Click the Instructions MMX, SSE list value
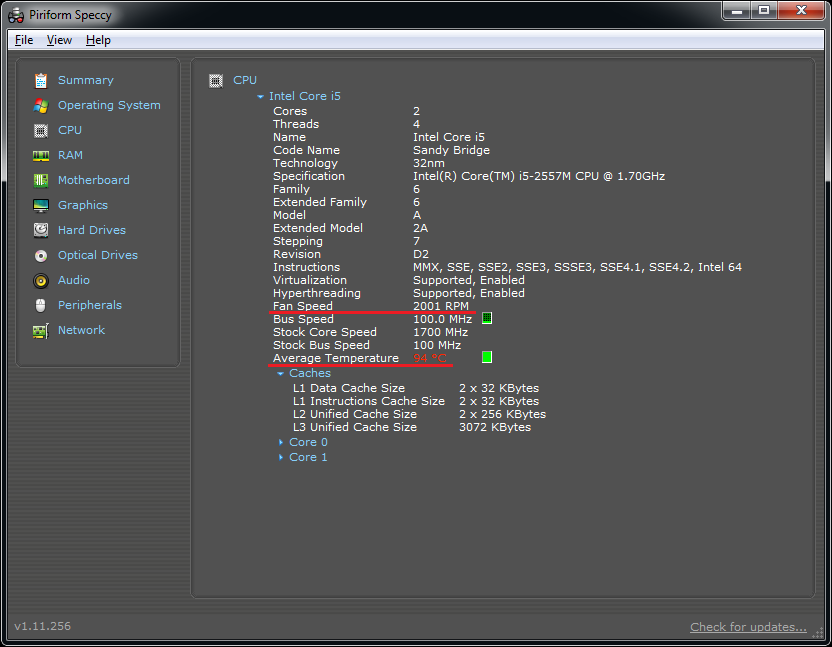 577,267
